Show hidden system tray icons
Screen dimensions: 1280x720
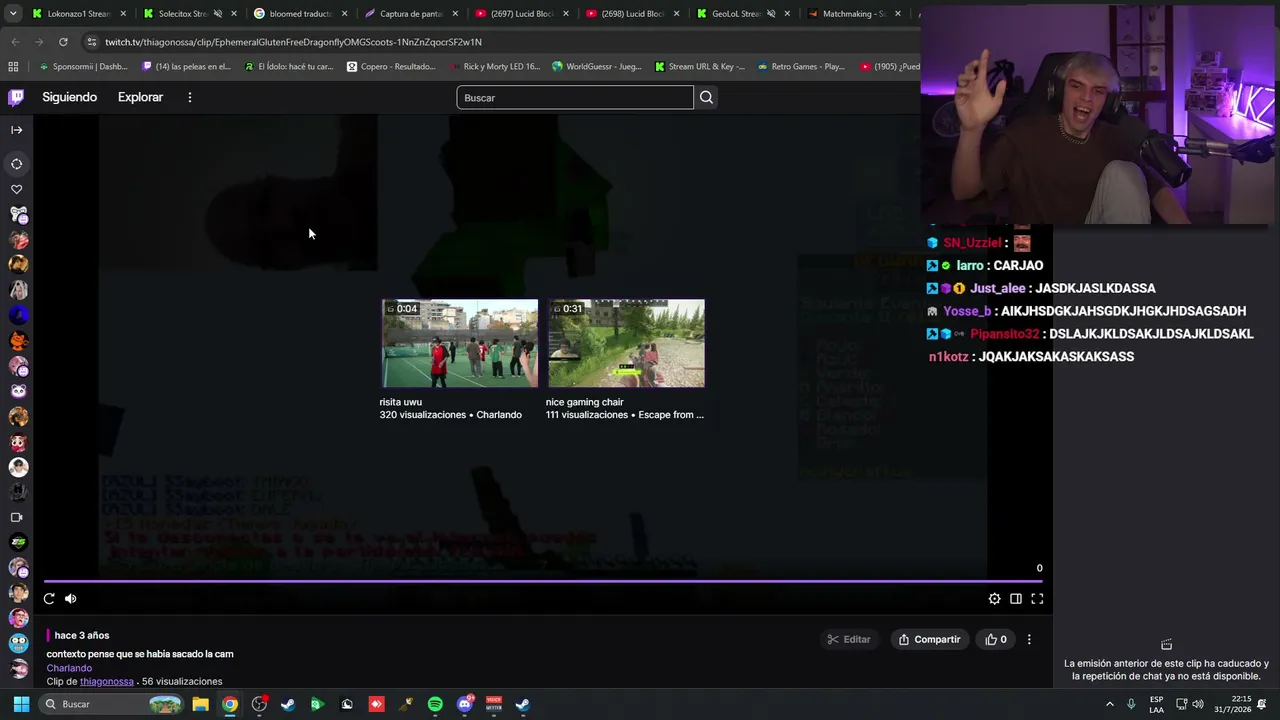[x=1109, y=704]
